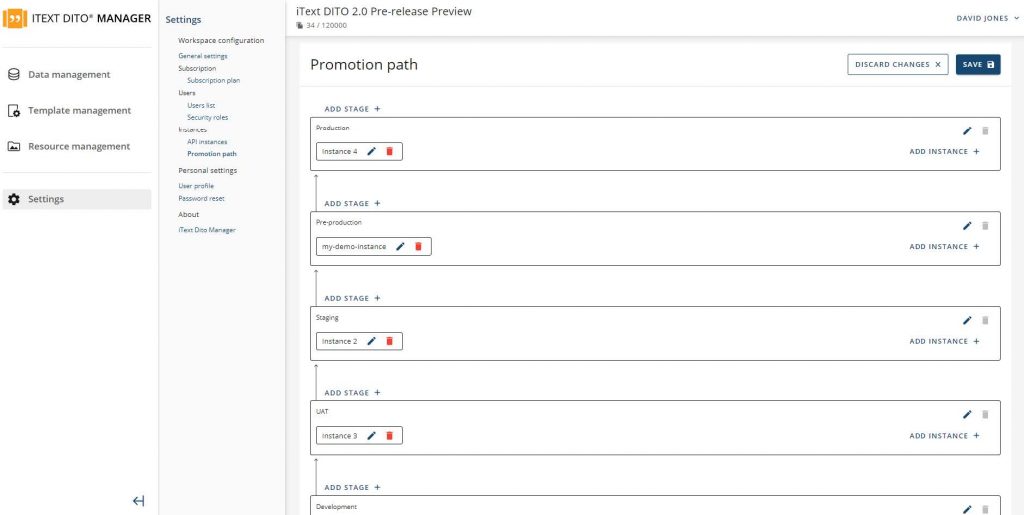Screen dimensions: 1024x515
Task: Edit Instance 2 with the pencil icon
Action: [x=372, y=342]
